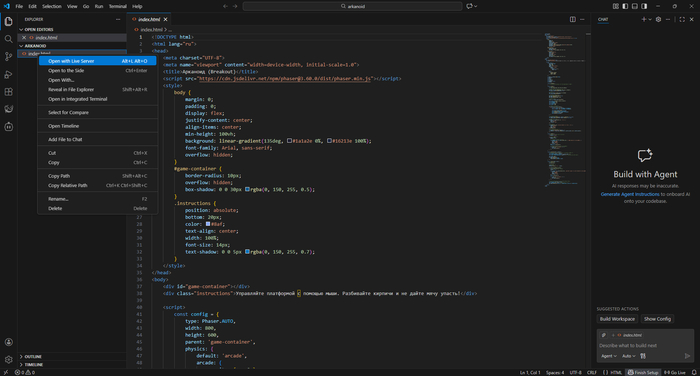Open the Extensions view
700x376 pixels.
pos(8,92)
